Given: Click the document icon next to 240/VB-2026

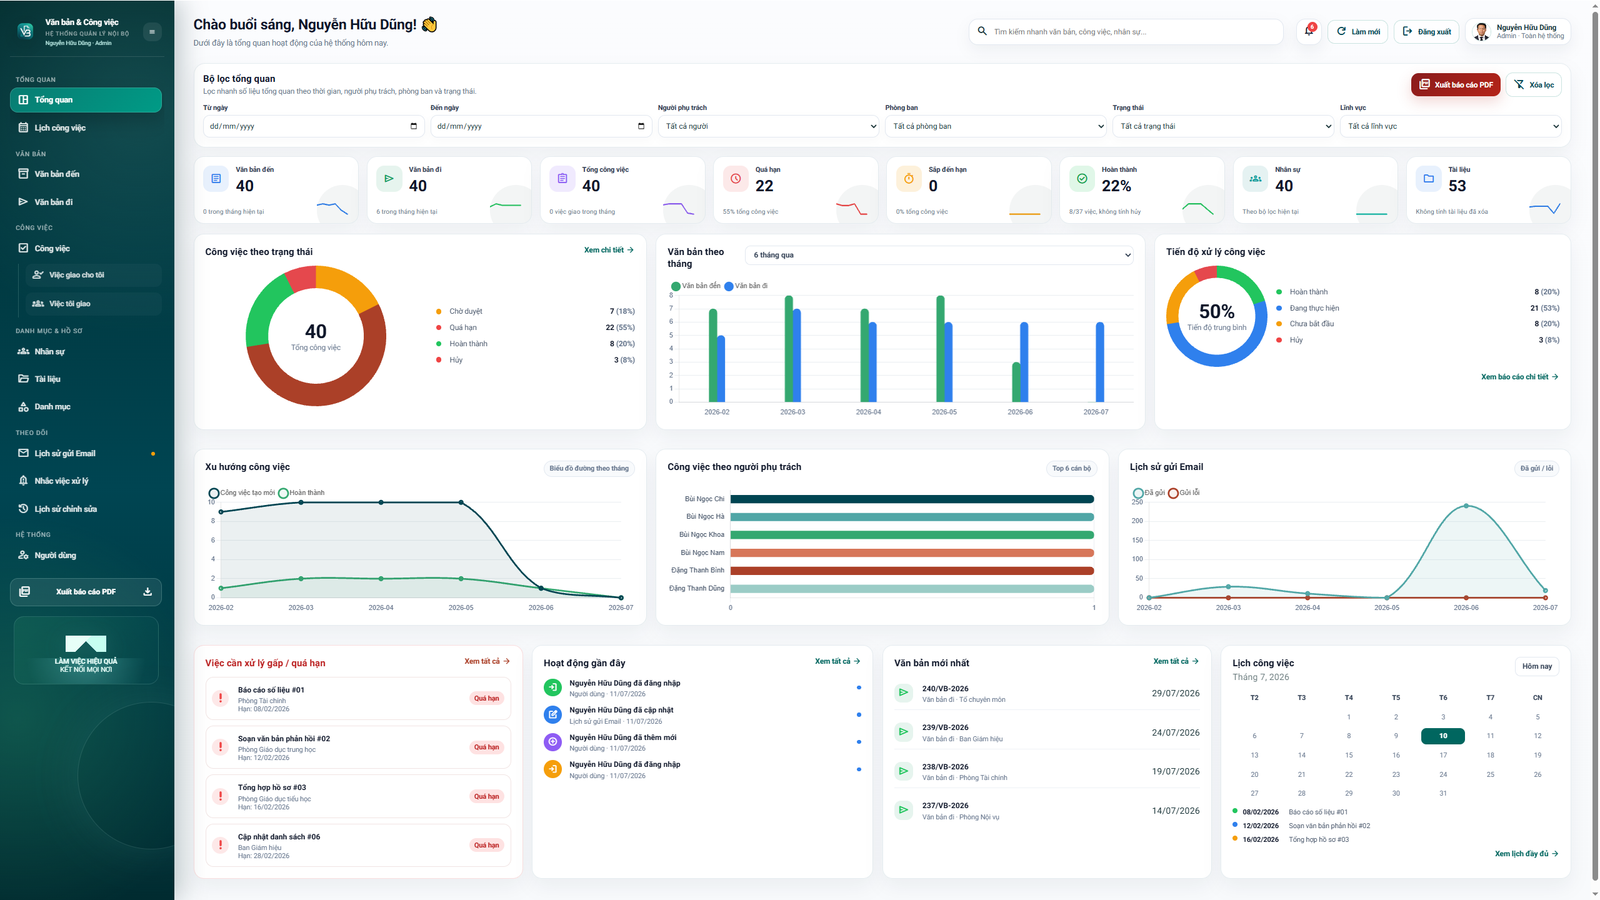Looking at the screenshot, I should point(904,693).
